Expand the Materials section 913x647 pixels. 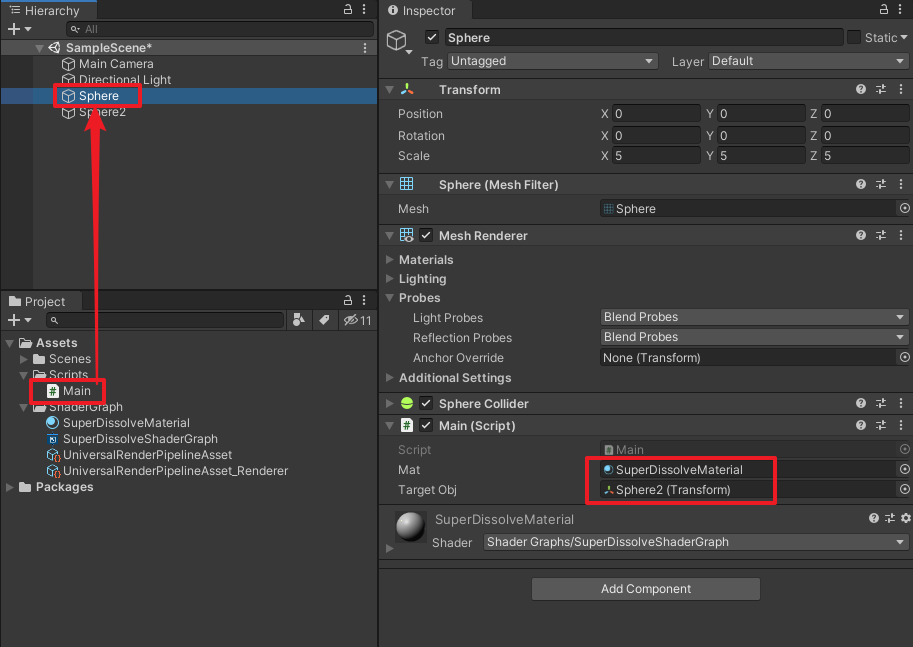[x=390, y=259]
